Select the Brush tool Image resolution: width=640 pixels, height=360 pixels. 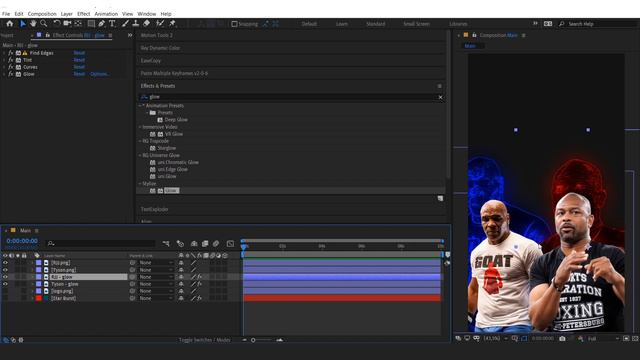tap(125, 24)
